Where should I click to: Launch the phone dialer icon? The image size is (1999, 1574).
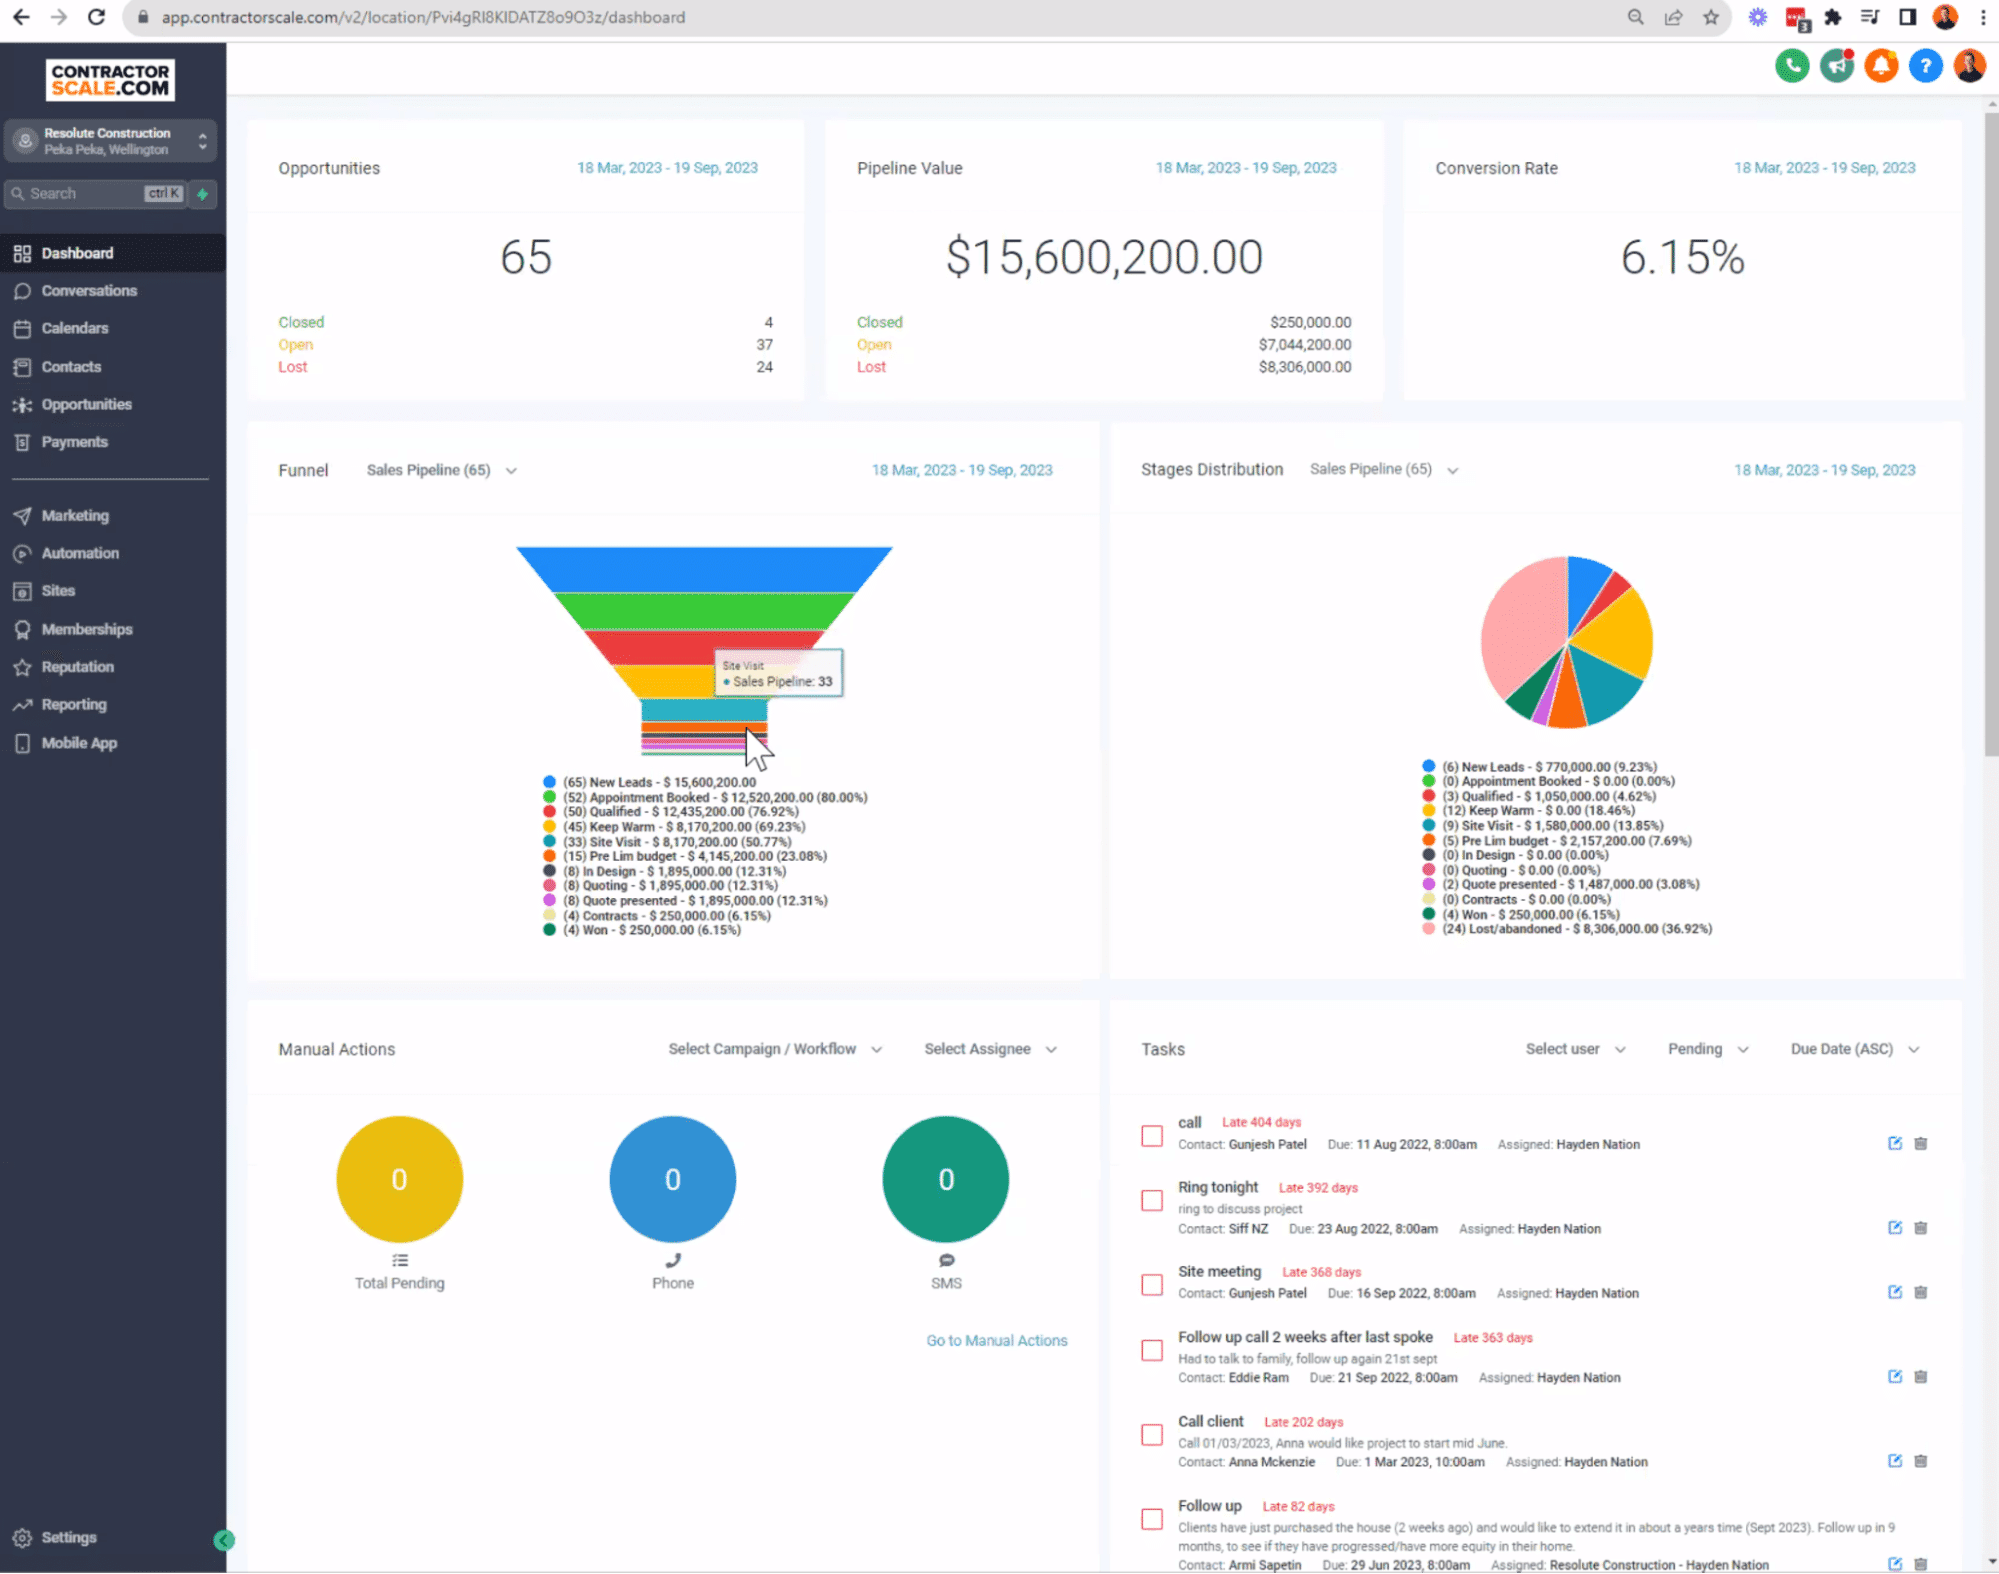point(1792,65)
